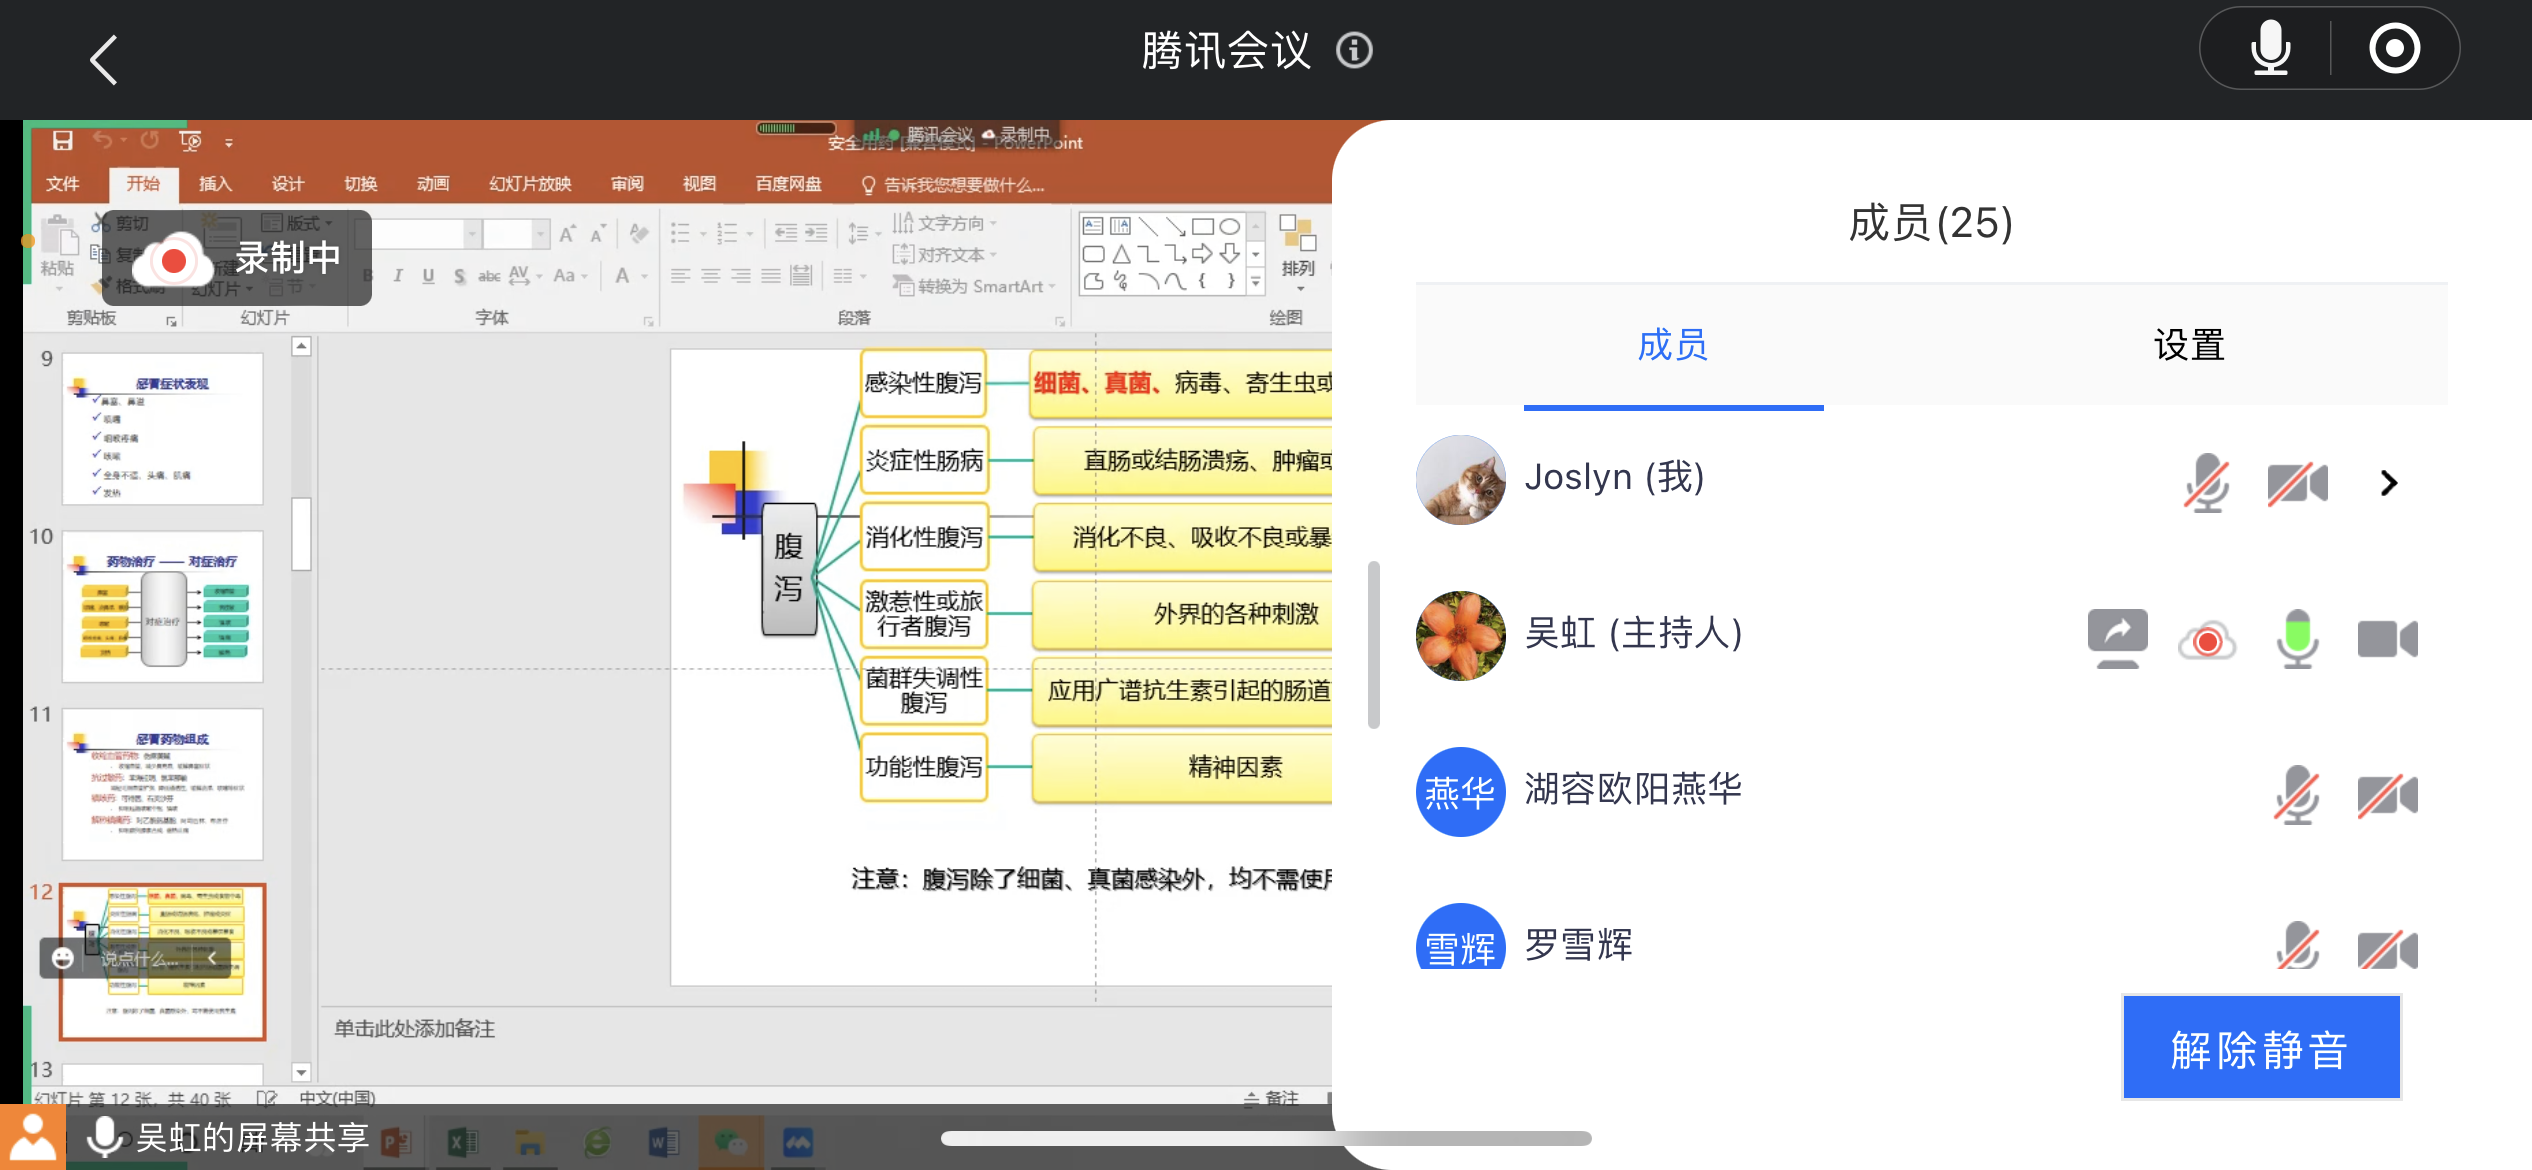
Task: Toggle 吴虹's green microphone
Action: point(2297,639)
